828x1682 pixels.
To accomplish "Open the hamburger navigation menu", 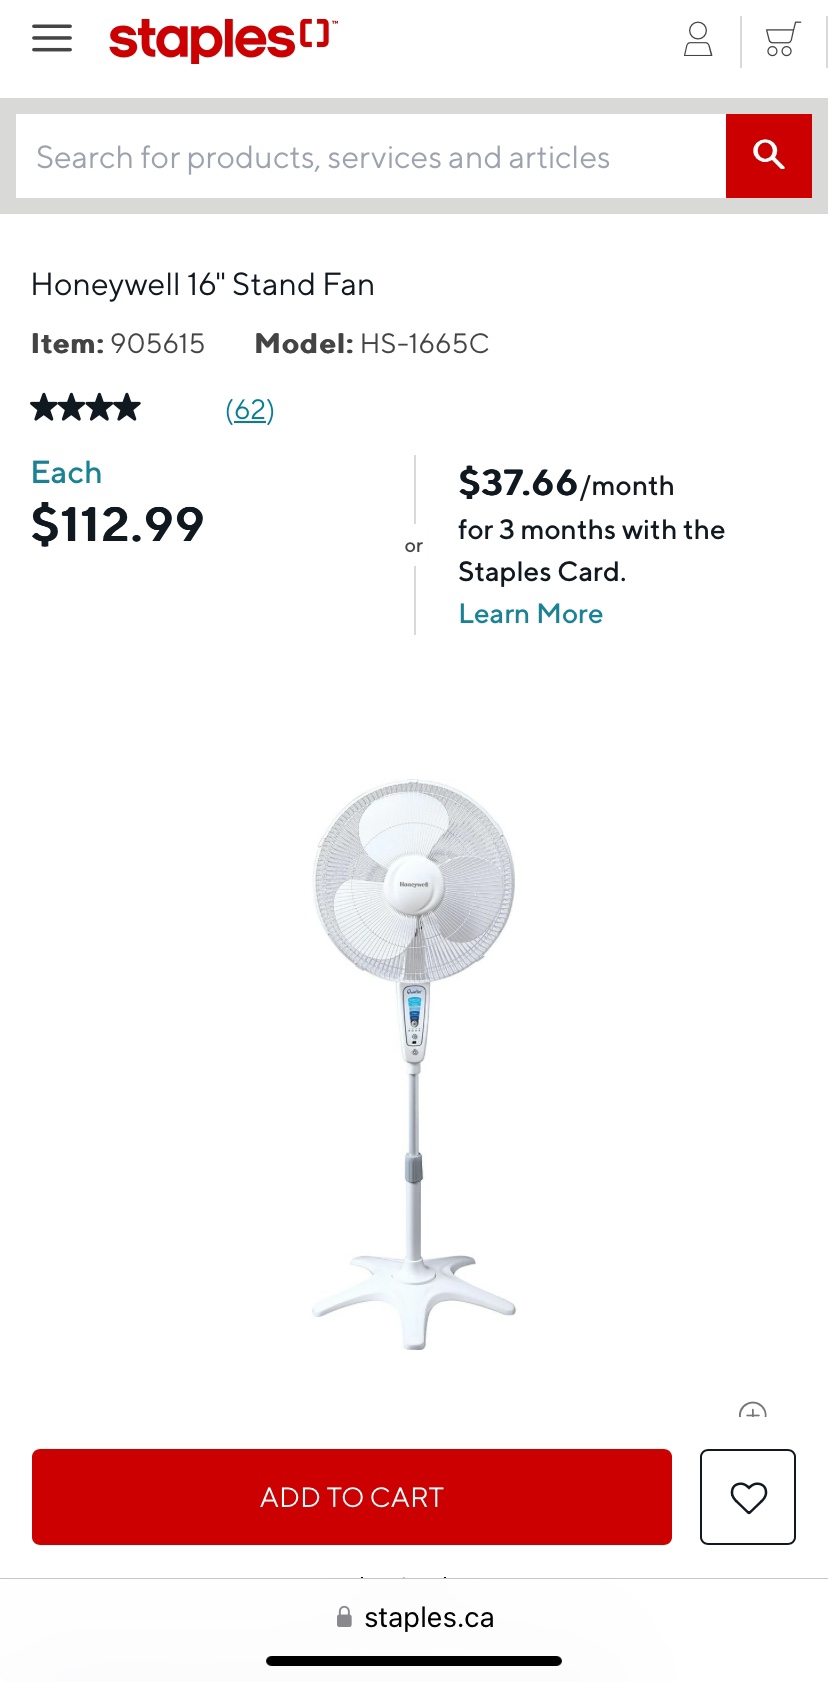I will (52, 38).
